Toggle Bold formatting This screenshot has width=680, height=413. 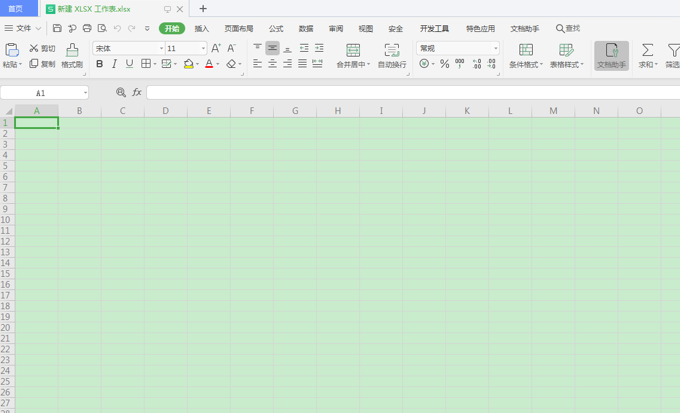[100, 64]
